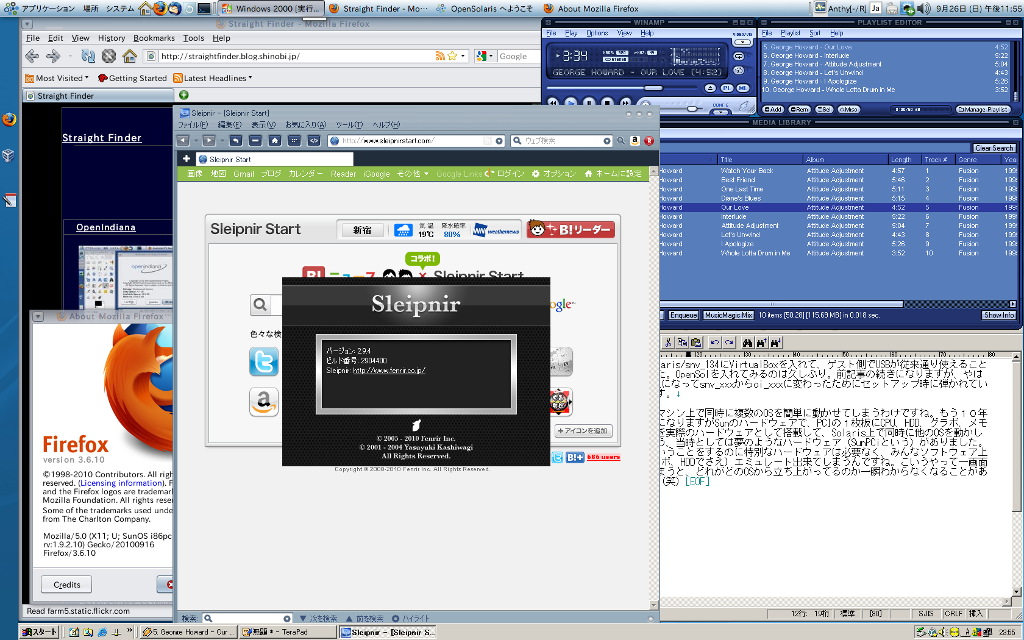Click Credits button in About Firefox
This screenshot has height=640, width=1024.
(x=67, y=584)
